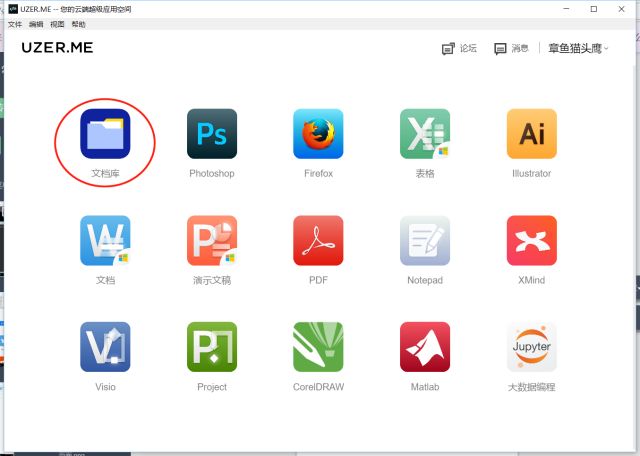Click the 论坛 link text
640x456 pixels.
468,48
